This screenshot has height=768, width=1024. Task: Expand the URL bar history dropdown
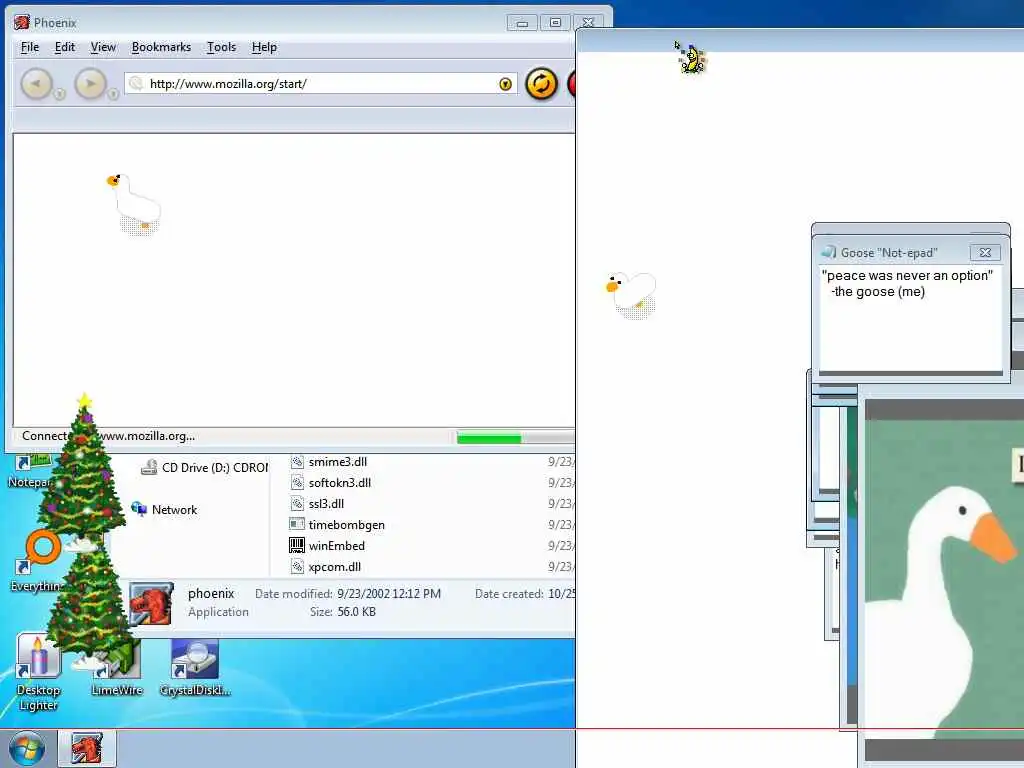[505, 84]
